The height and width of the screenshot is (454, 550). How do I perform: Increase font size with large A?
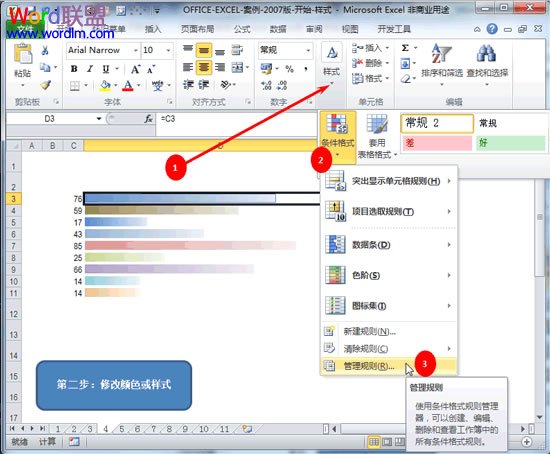pos(135,69)
